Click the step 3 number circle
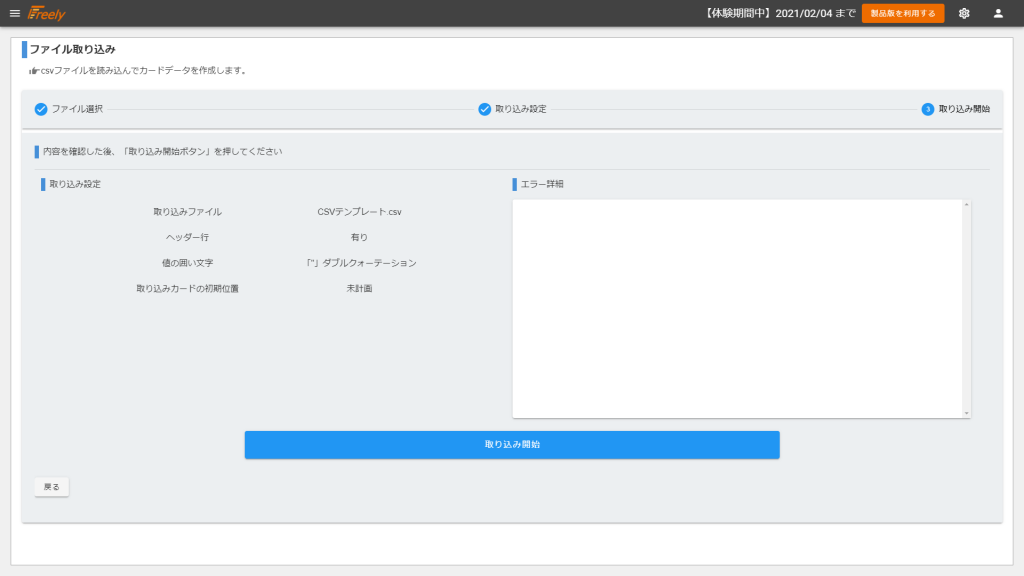This screenshot has width=1024, height=576. click(x=928, y=109)
